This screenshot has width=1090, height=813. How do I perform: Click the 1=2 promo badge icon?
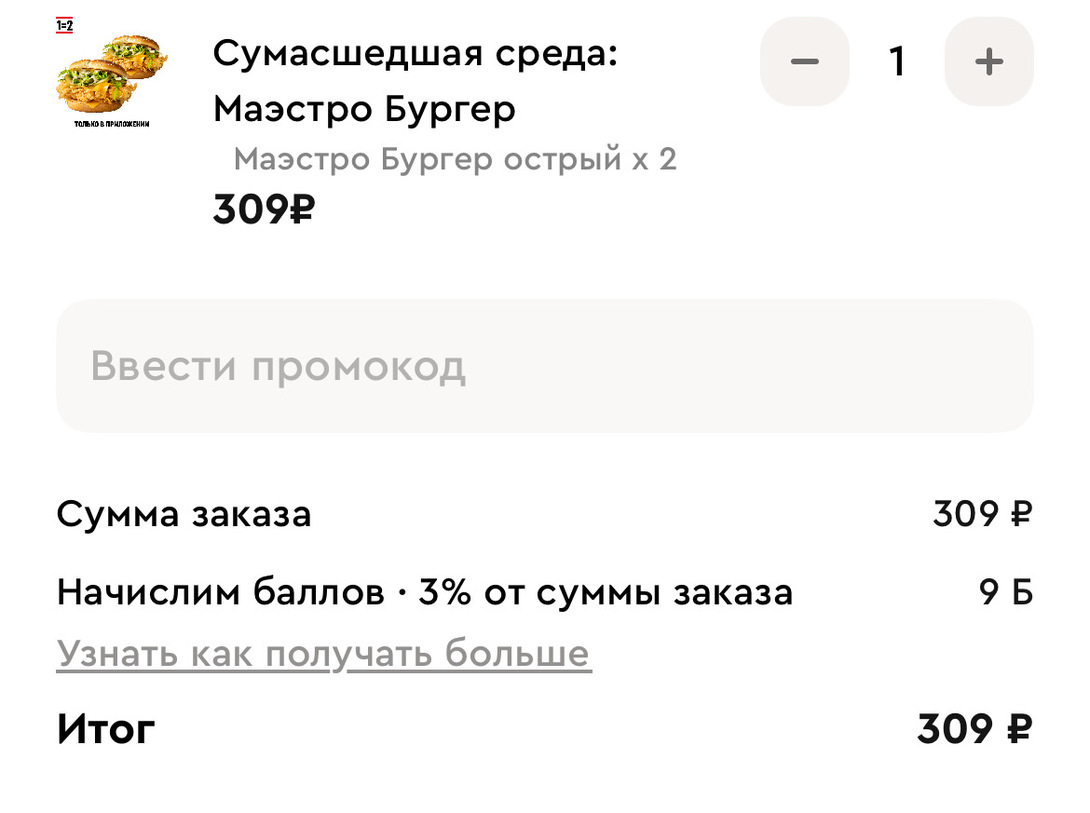coord(65,26)
